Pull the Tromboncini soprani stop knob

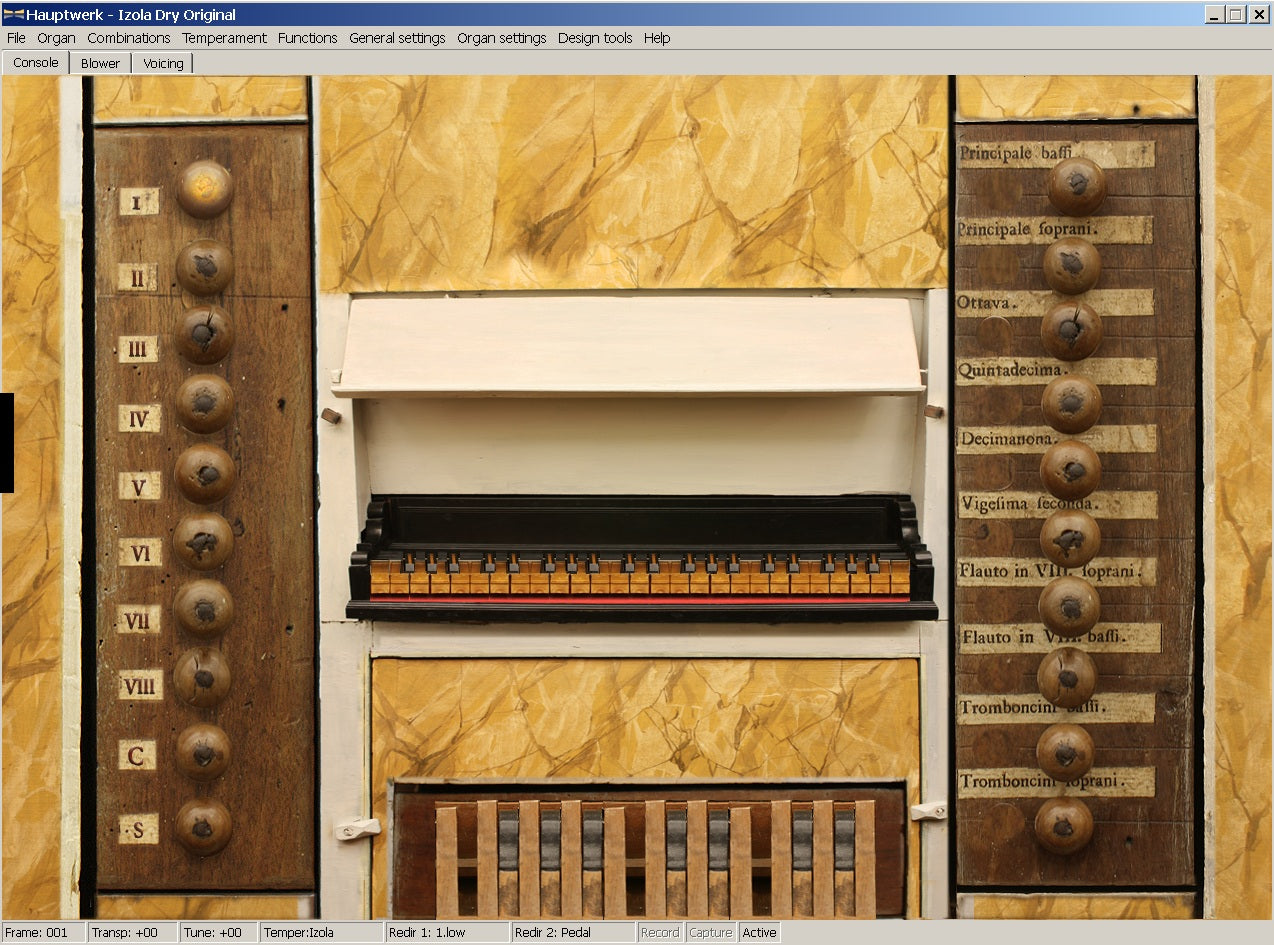[1064, 825]
